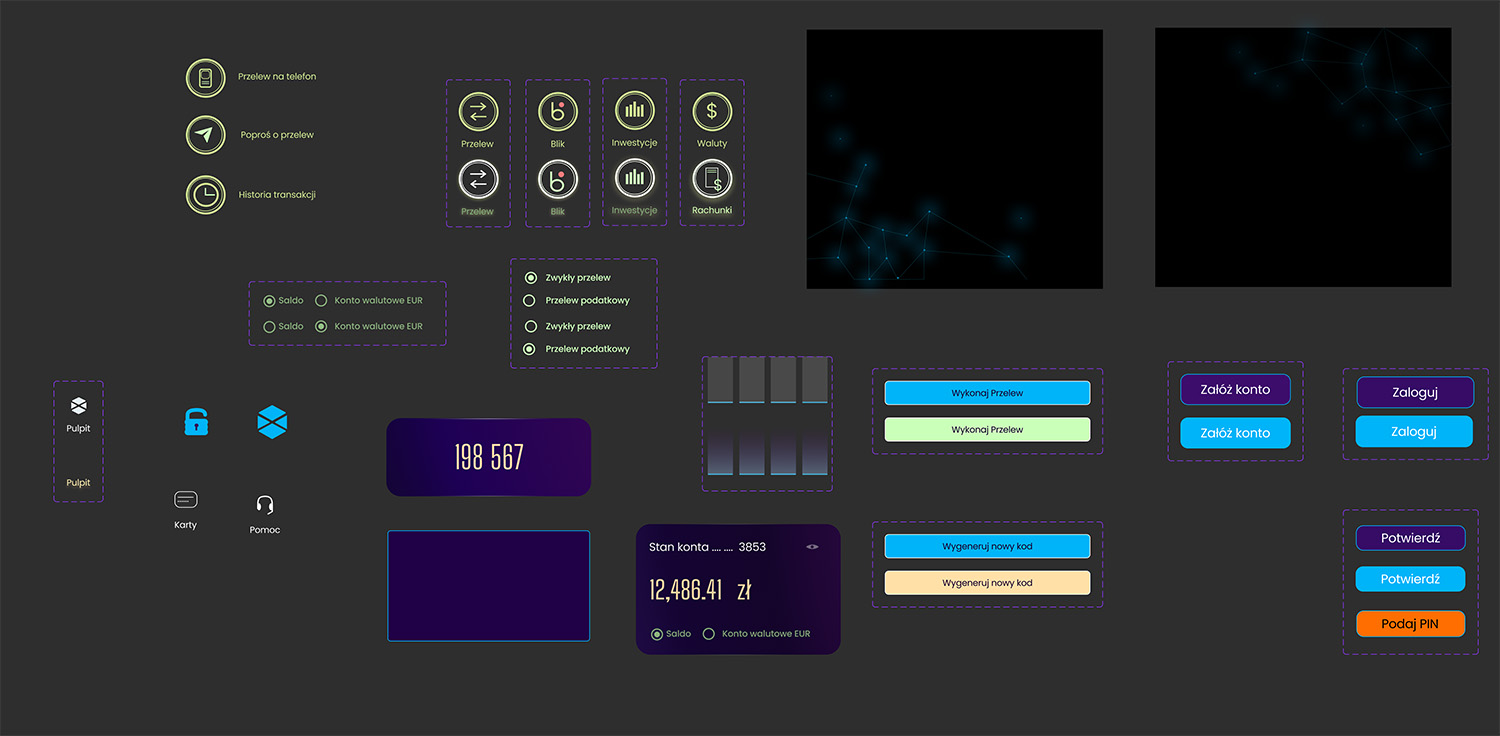Click the blue Wykonaj Przelew button
Image resolution: width=1500 pixels, height=736 pixels.
(987, 393)
